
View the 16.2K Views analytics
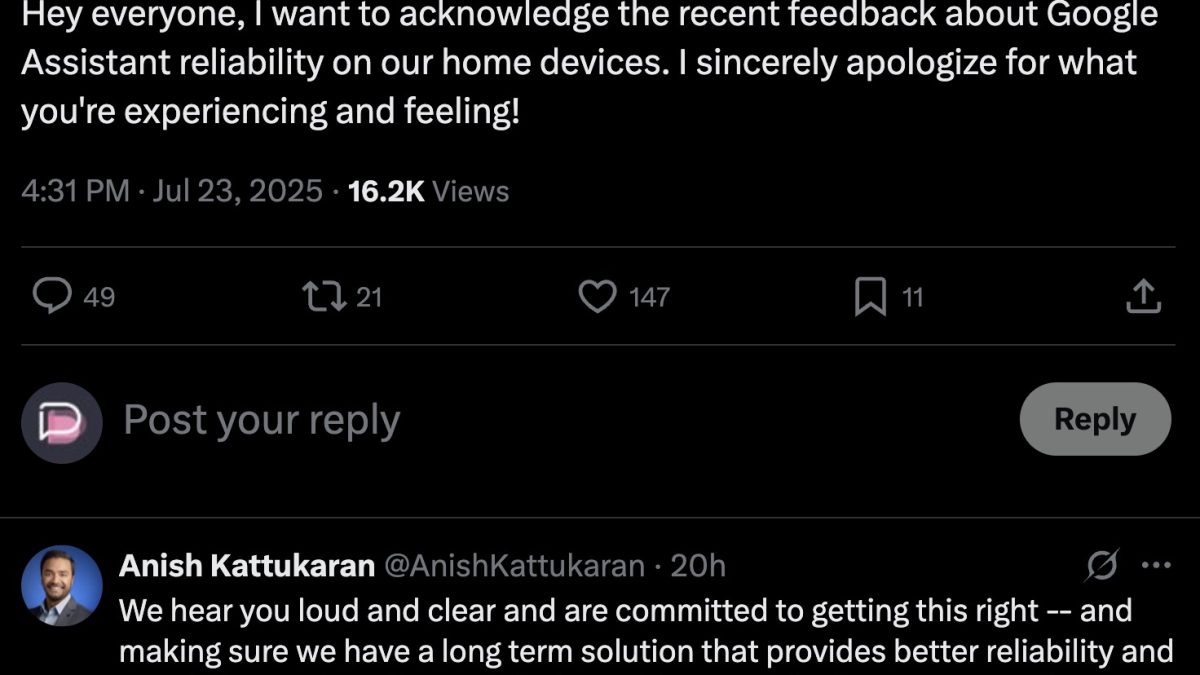428,191
